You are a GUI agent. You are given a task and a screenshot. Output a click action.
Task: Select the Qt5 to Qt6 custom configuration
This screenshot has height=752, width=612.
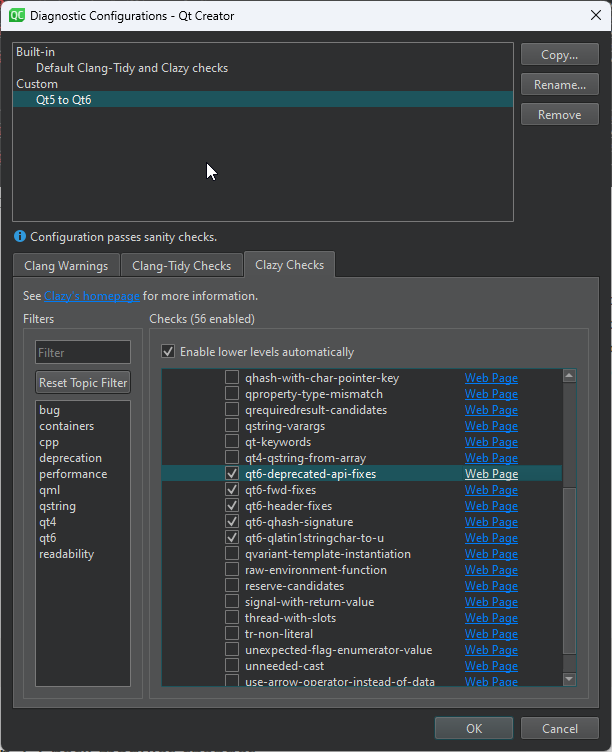coord(64,100)
